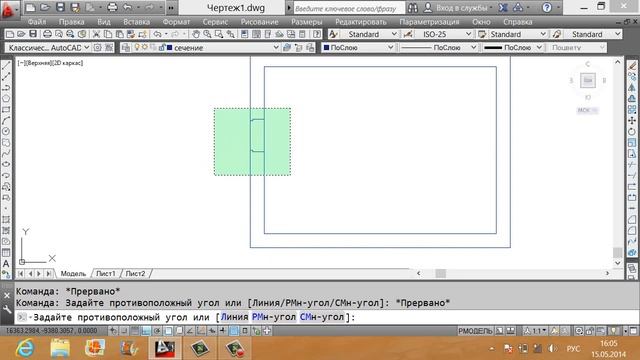Open the Файл menu

pos(37,22)
